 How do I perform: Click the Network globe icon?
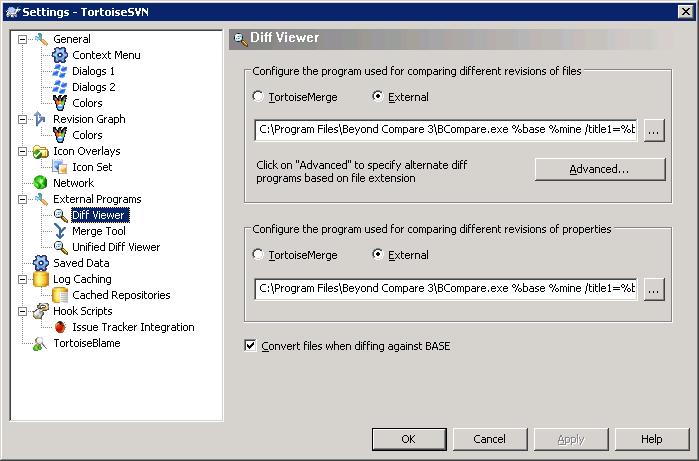pyautogui.click(x=41, y=183)
